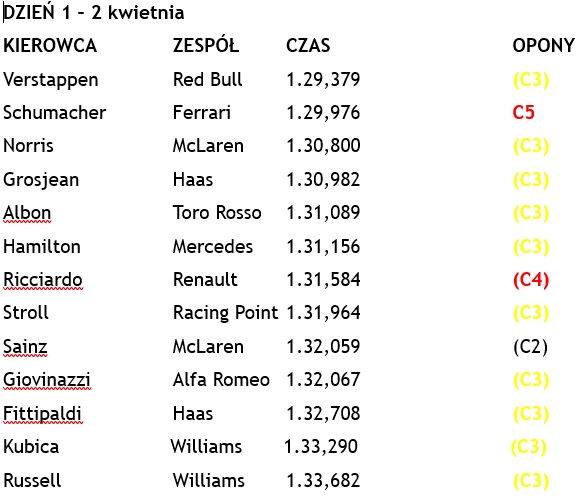Screen dimensions: 580x503
Task: Click the ZESPÓŁ column header
Action: click(x=206, y=45)
